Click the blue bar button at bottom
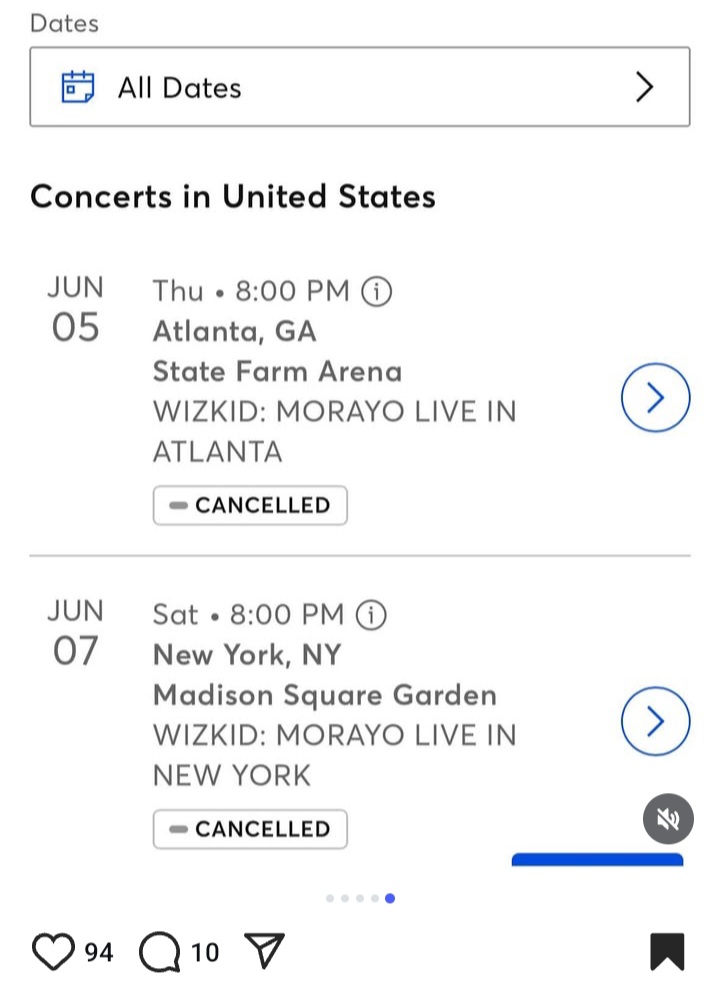The width and height of the screenshot is (720, 994). 597,860
